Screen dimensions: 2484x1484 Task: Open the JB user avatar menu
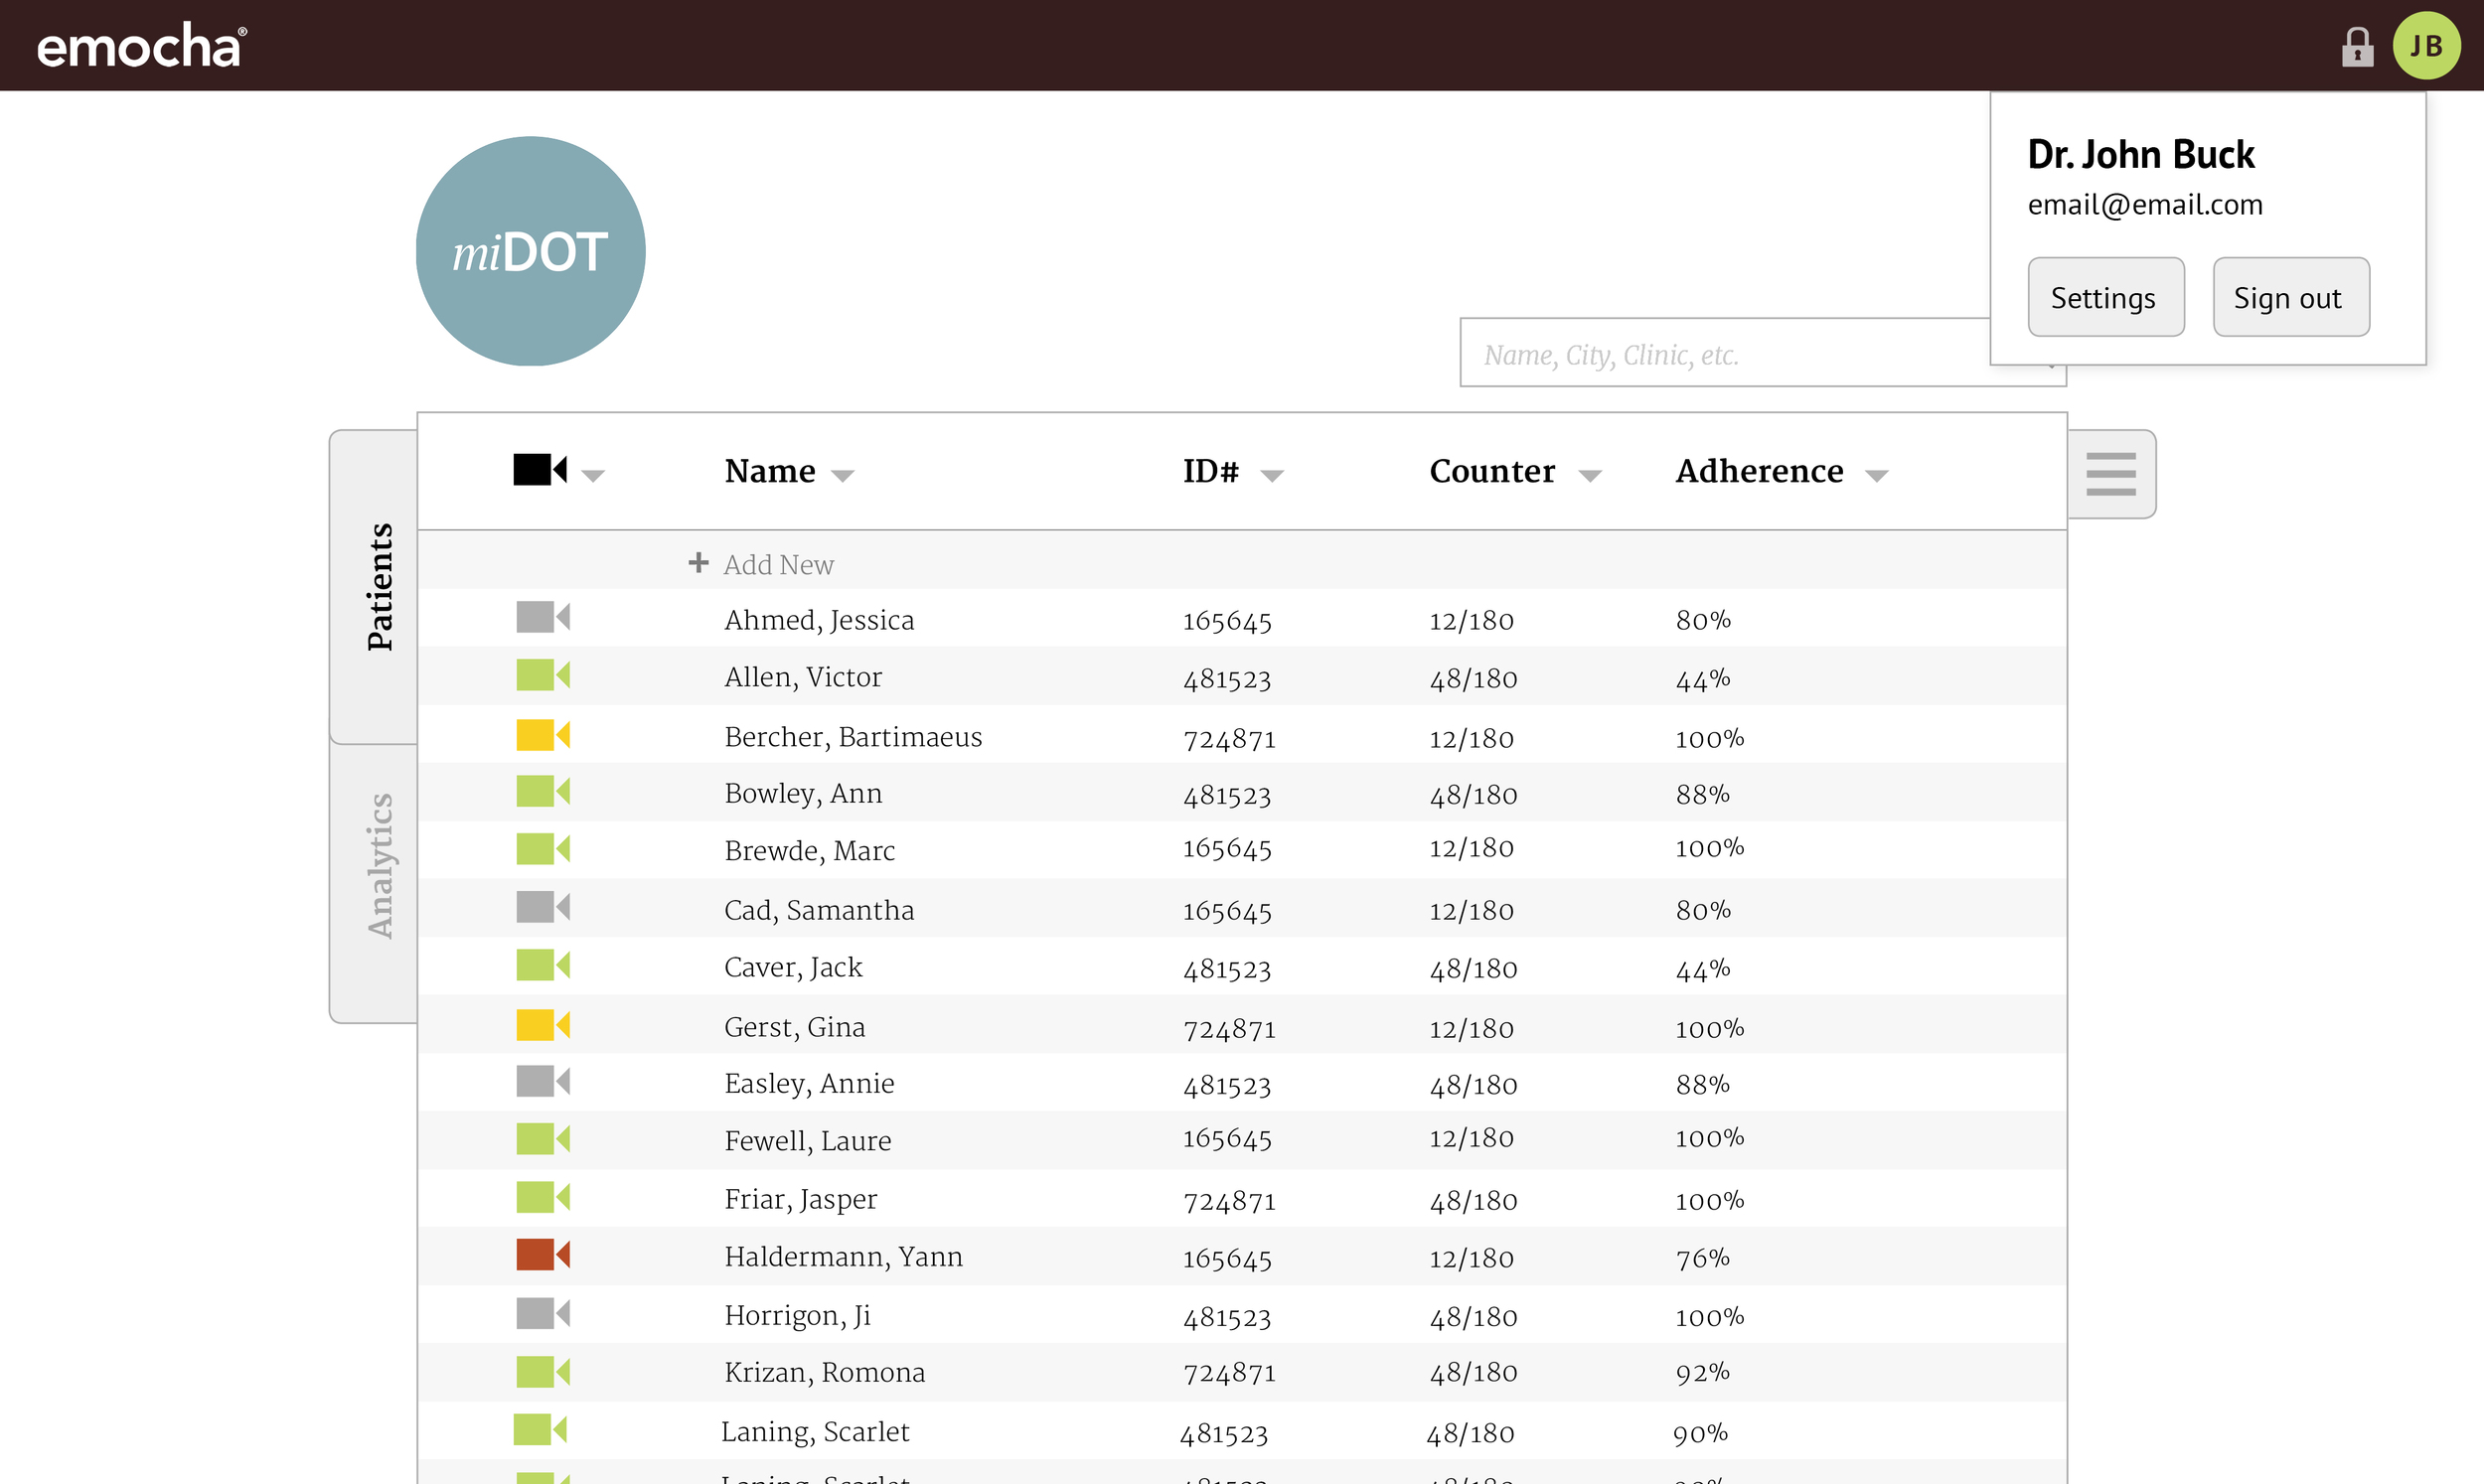click(2425, 46)
